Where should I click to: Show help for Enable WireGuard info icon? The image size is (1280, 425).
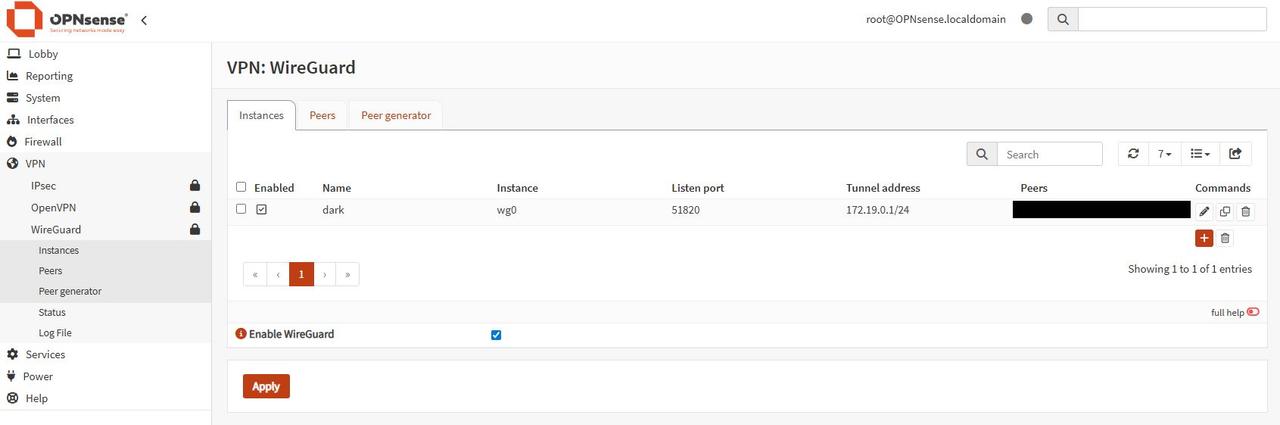click(240, 334)
